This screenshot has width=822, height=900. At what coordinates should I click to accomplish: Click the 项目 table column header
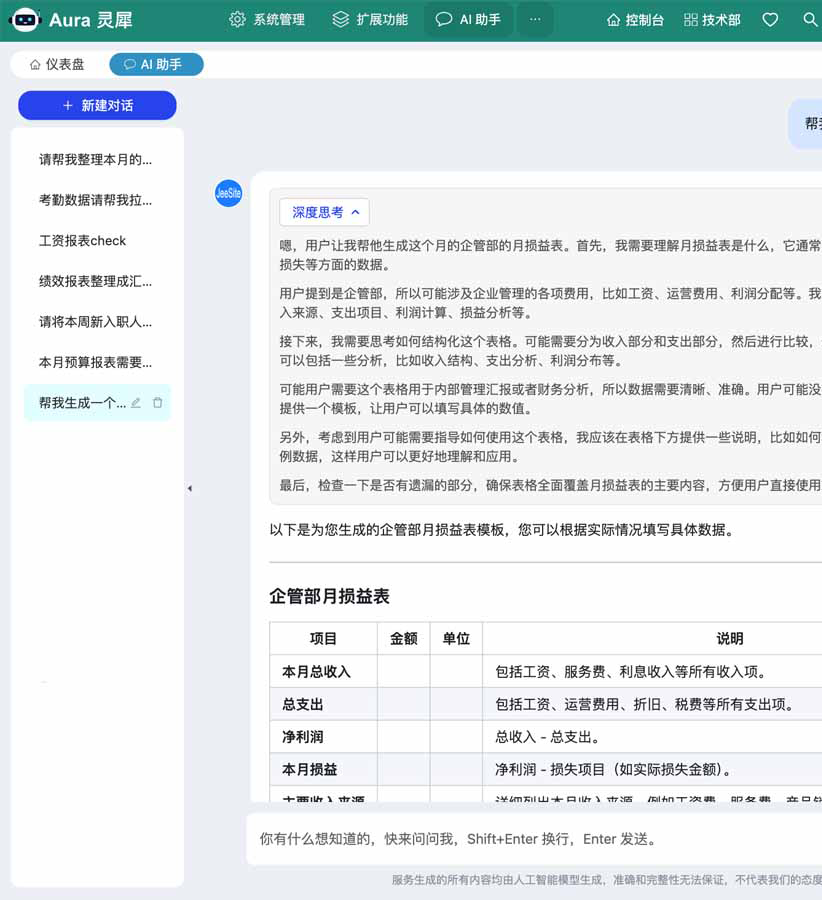323,638
